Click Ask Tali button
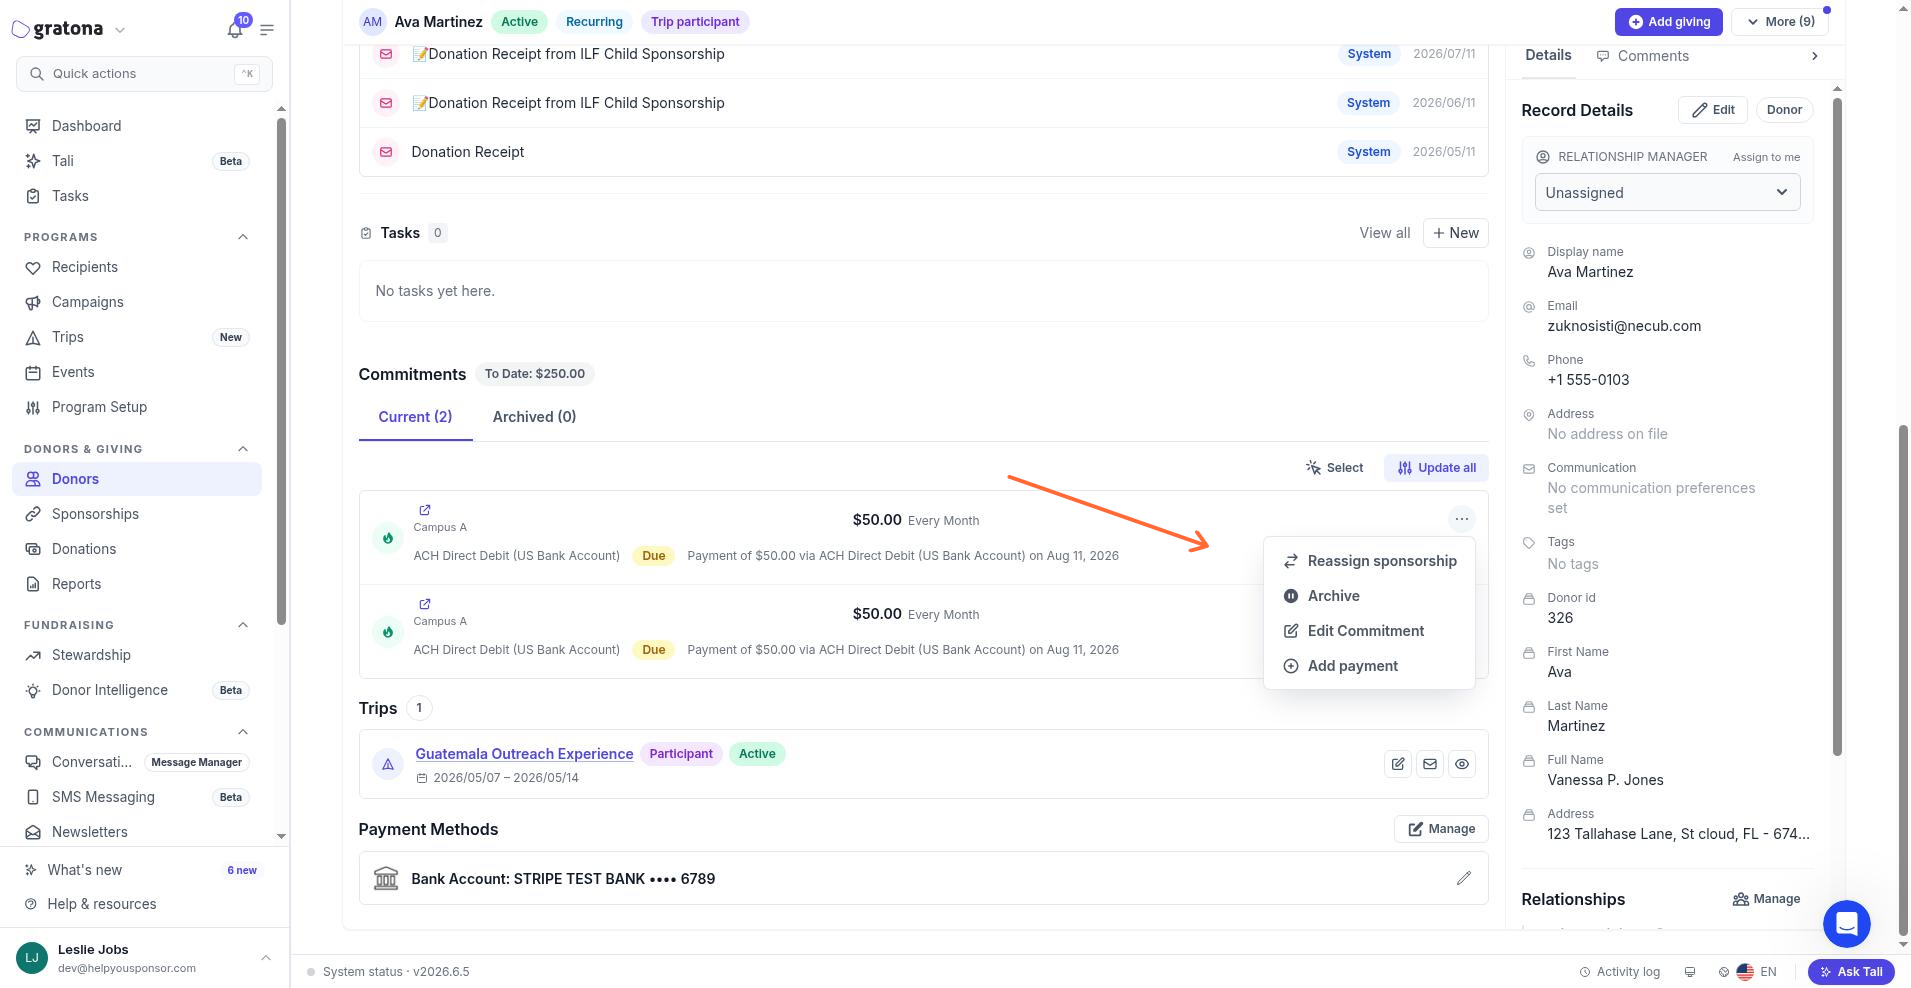The width and height of the screenshot is (1911, 988). coord(1851,972)
